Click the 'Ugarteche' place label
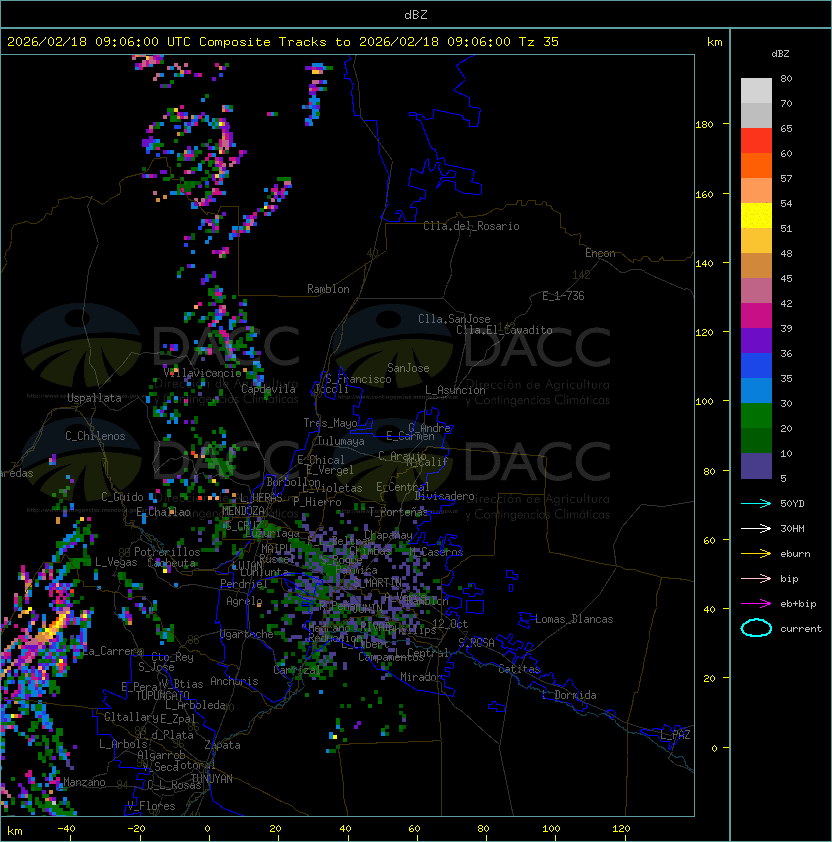The image size is (832, 842). click(246, 634)
